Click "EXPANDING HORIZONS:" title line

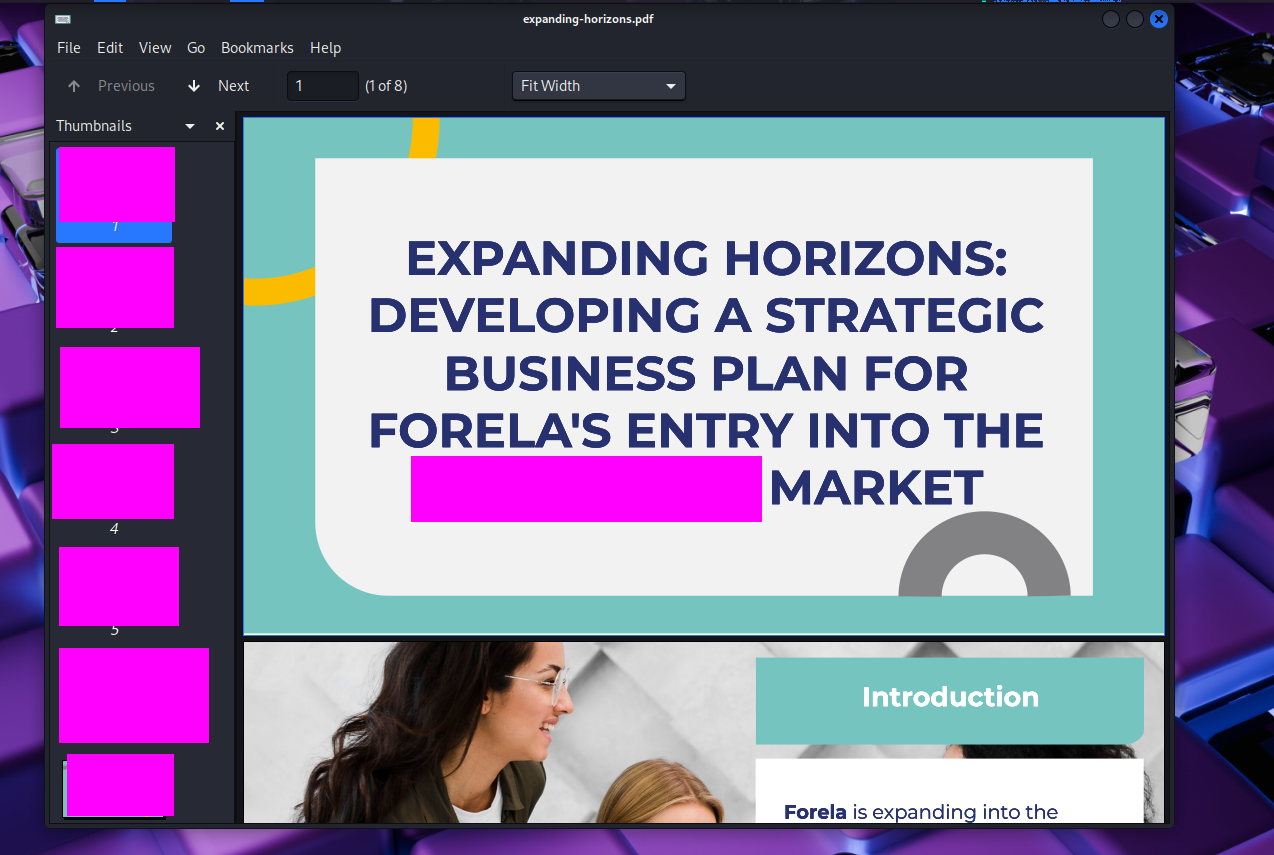tap(706, 259)
